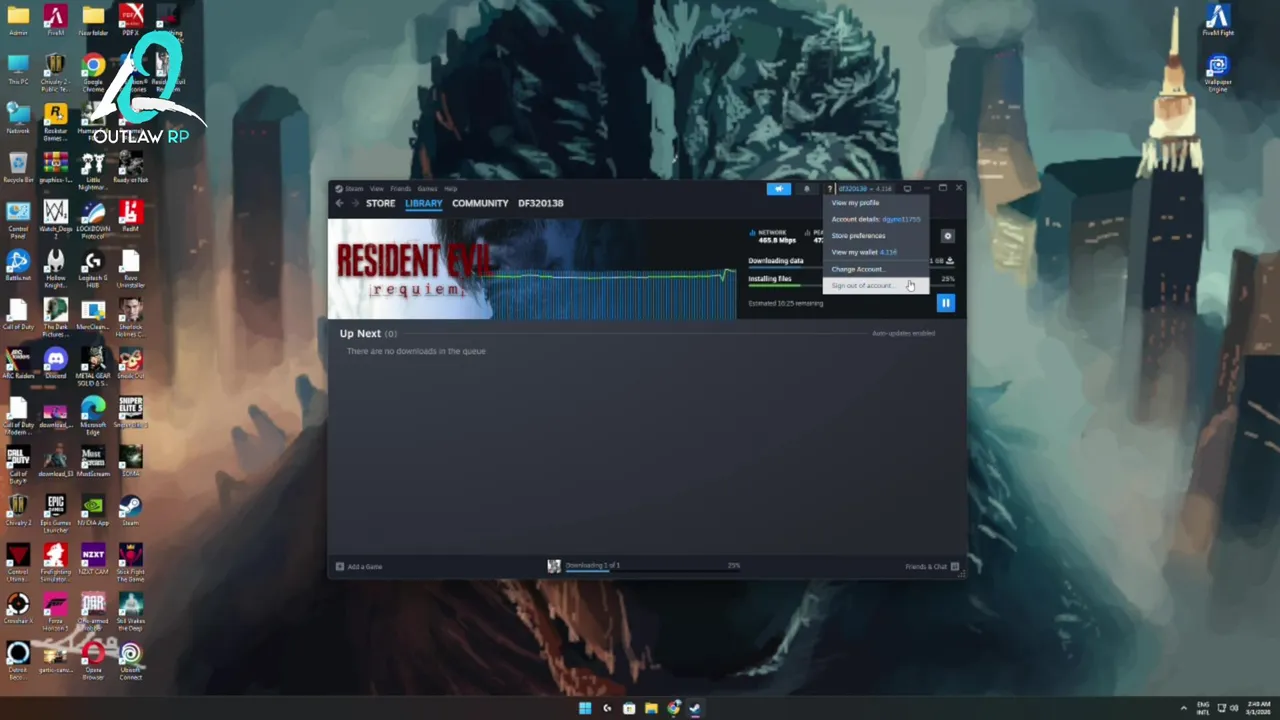Click the Auto-updates enabled label
The image size is (1280, 720).
(903, 333)
